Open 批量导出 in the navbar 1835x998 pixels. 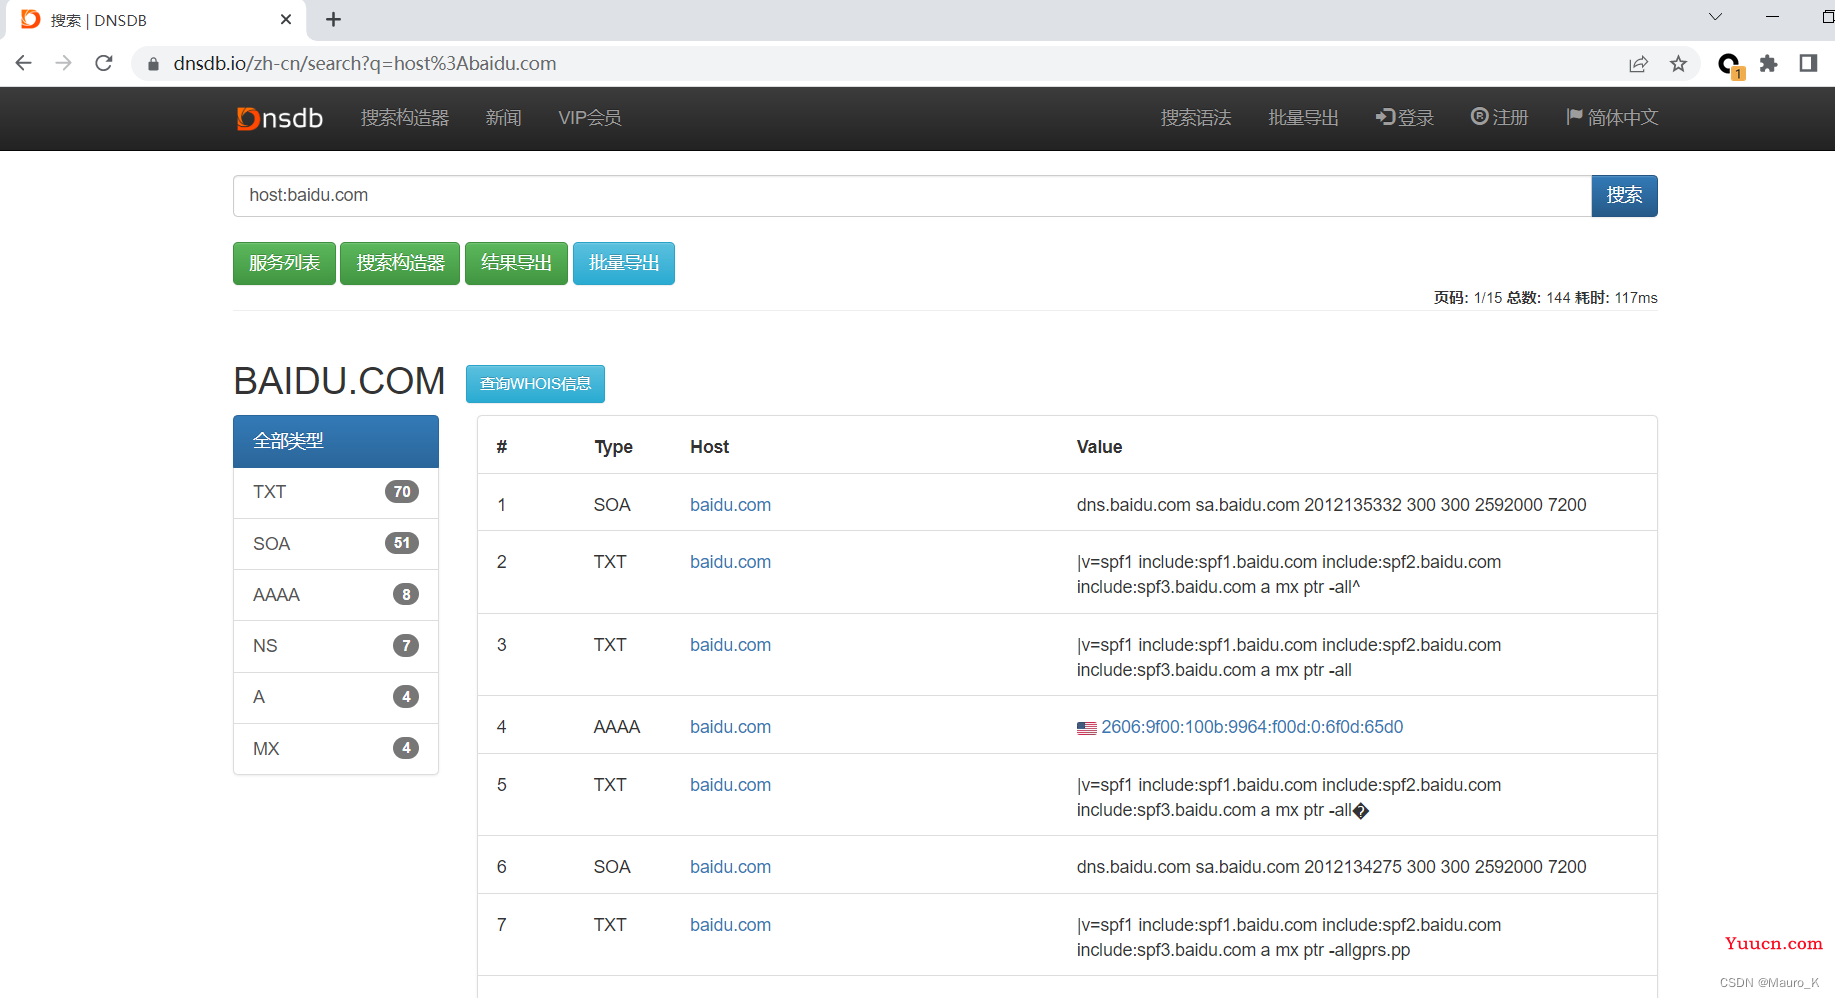[x=1304, y=118]
